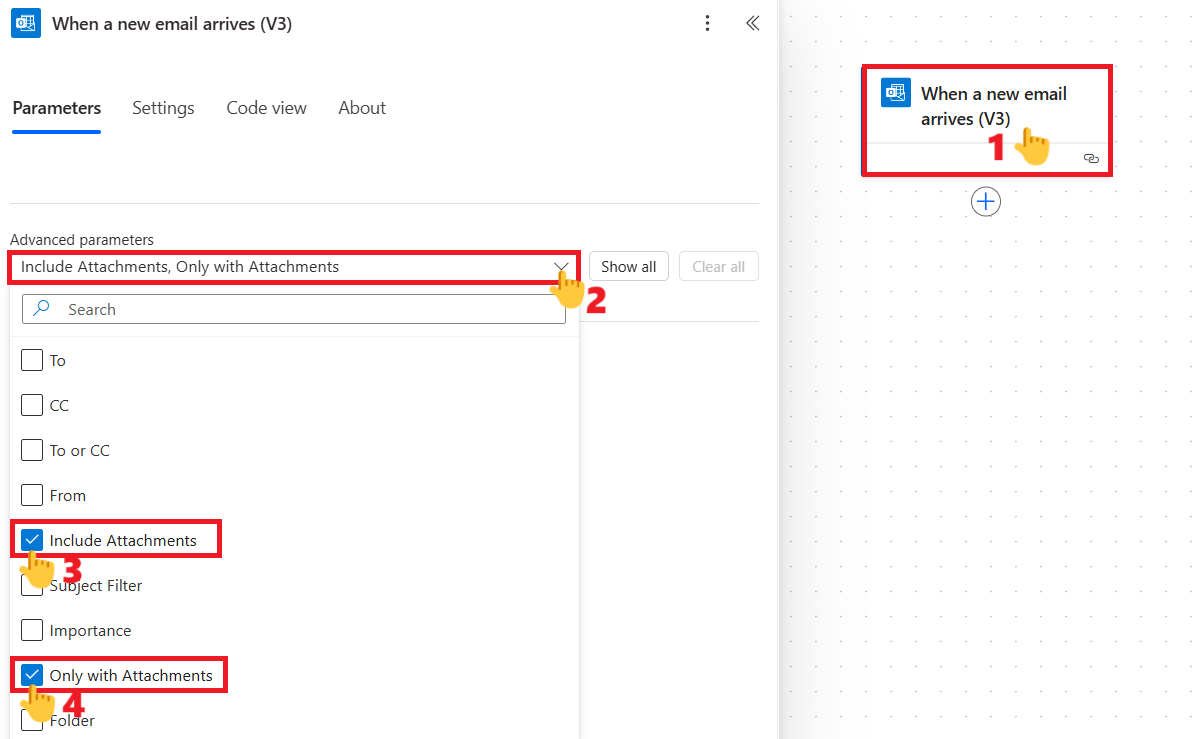Viewport: 1197px width, 739px height.
Task: Switch to the Settings tab
Action: click(163, 108)
